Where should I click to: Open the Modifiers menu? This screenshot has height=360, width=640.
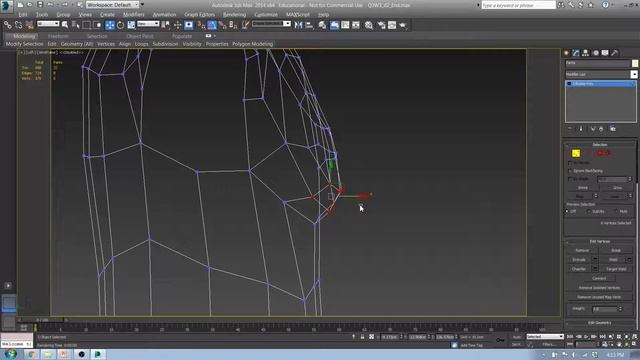click(133, 14)
